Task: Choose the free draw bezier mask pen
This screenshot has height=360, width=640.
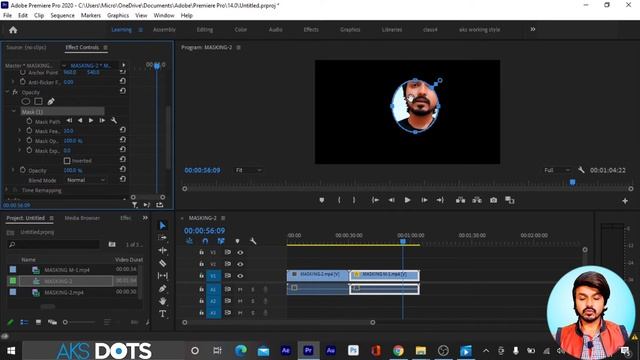Action: [x=51, y=101]
